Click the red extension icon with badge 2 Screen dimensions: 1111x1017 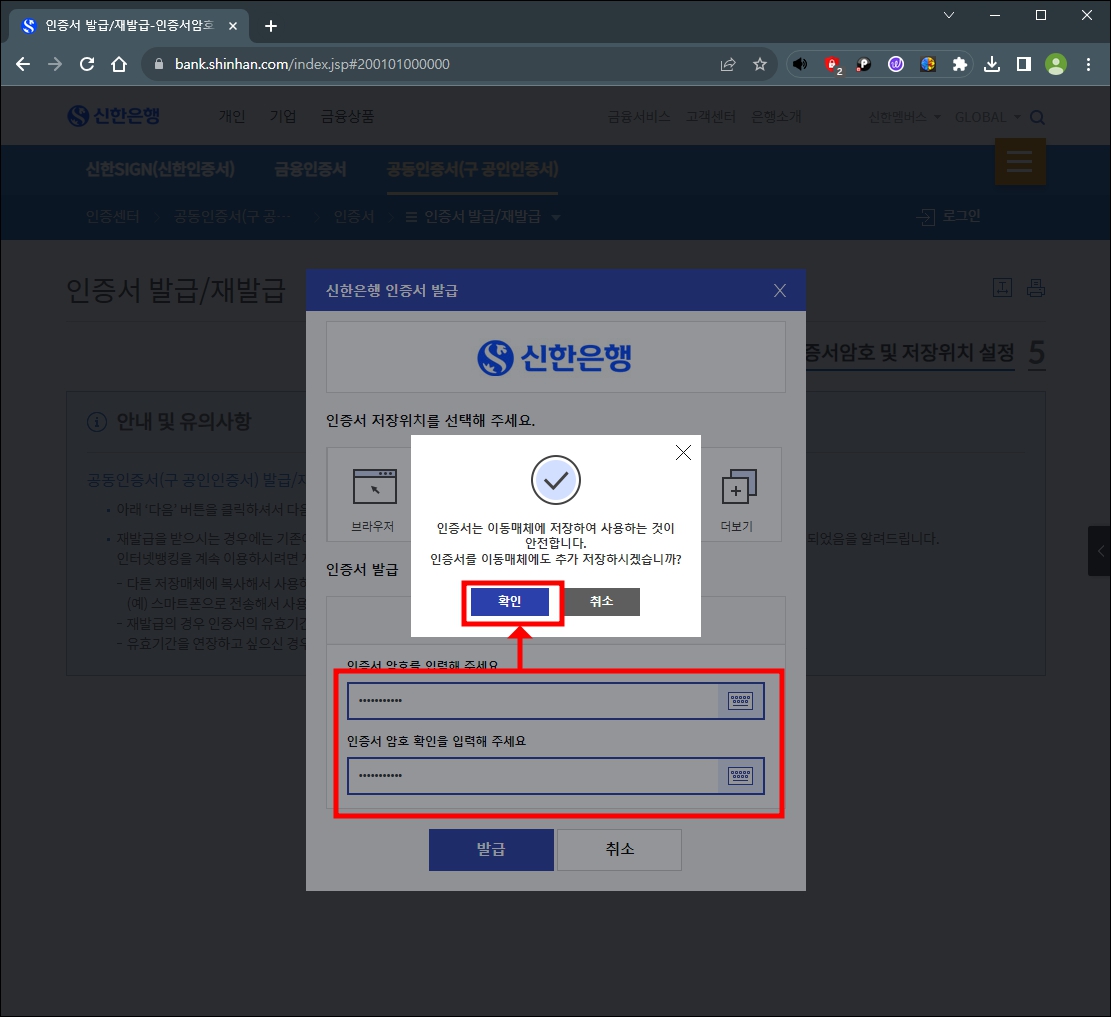[x=833, y=64]
